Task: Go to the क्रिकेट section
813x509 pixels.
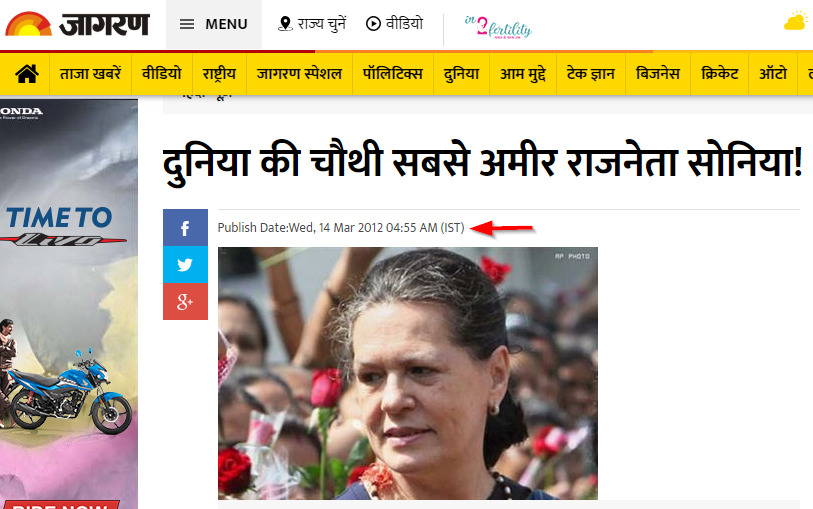Action: [x=719, y=74]
